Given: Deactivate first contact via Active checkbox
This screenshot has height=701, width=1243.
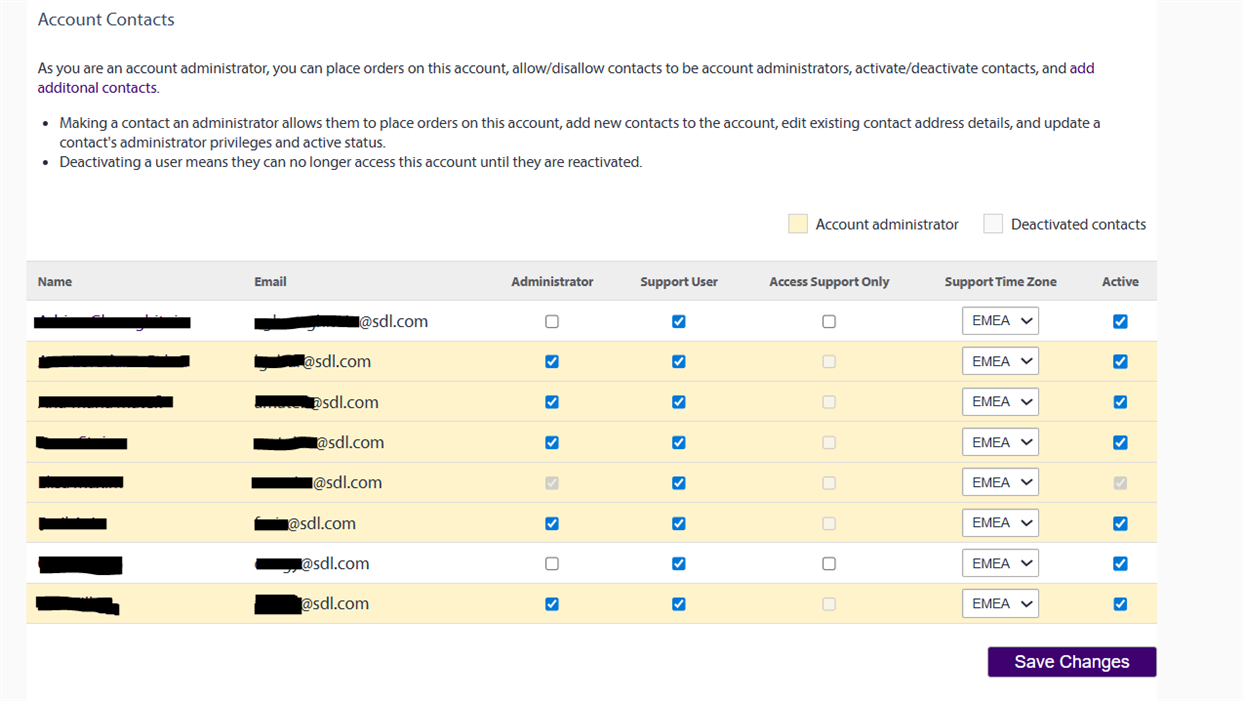Looking at the screenshot, I should coord(1120,322).
